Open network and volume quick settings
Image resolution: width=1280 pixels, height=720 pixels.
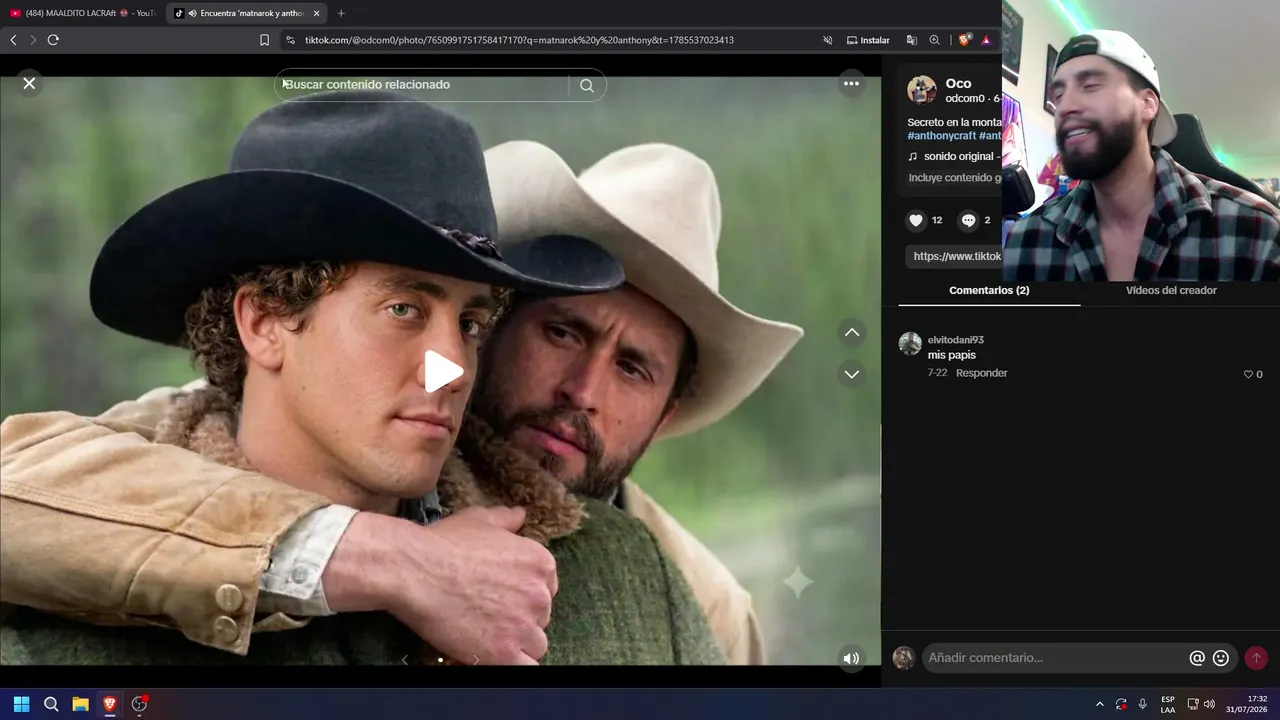point(1200,704)
